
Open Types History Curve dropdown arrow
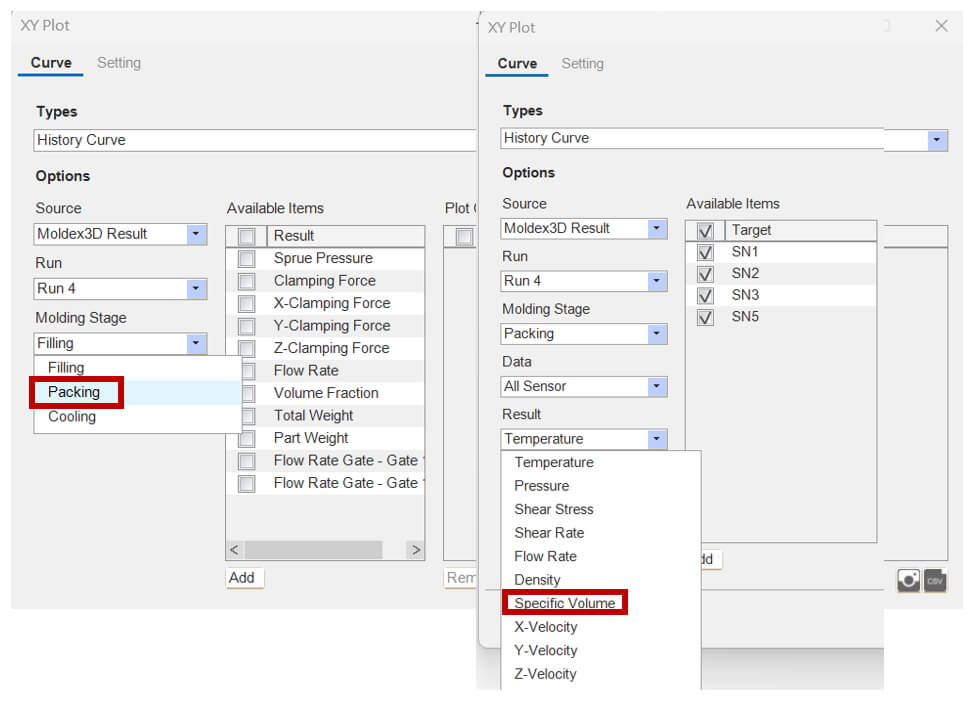(x=937, y=139)
